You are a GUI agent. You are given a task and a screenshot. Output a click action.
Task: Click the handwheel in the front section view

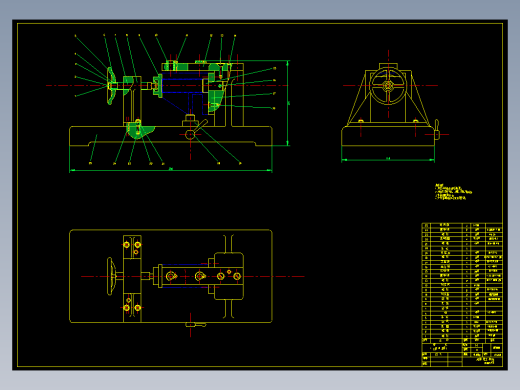[111, 86]
